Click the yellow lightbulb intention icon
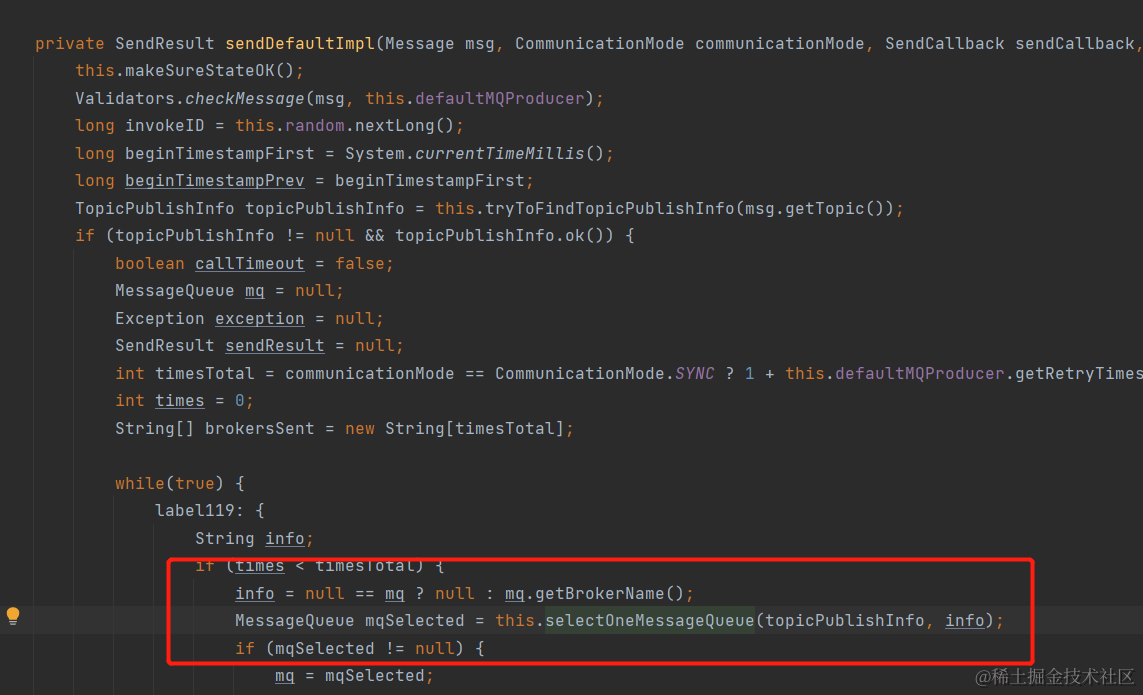1143x695 pixels. (13, 616)
